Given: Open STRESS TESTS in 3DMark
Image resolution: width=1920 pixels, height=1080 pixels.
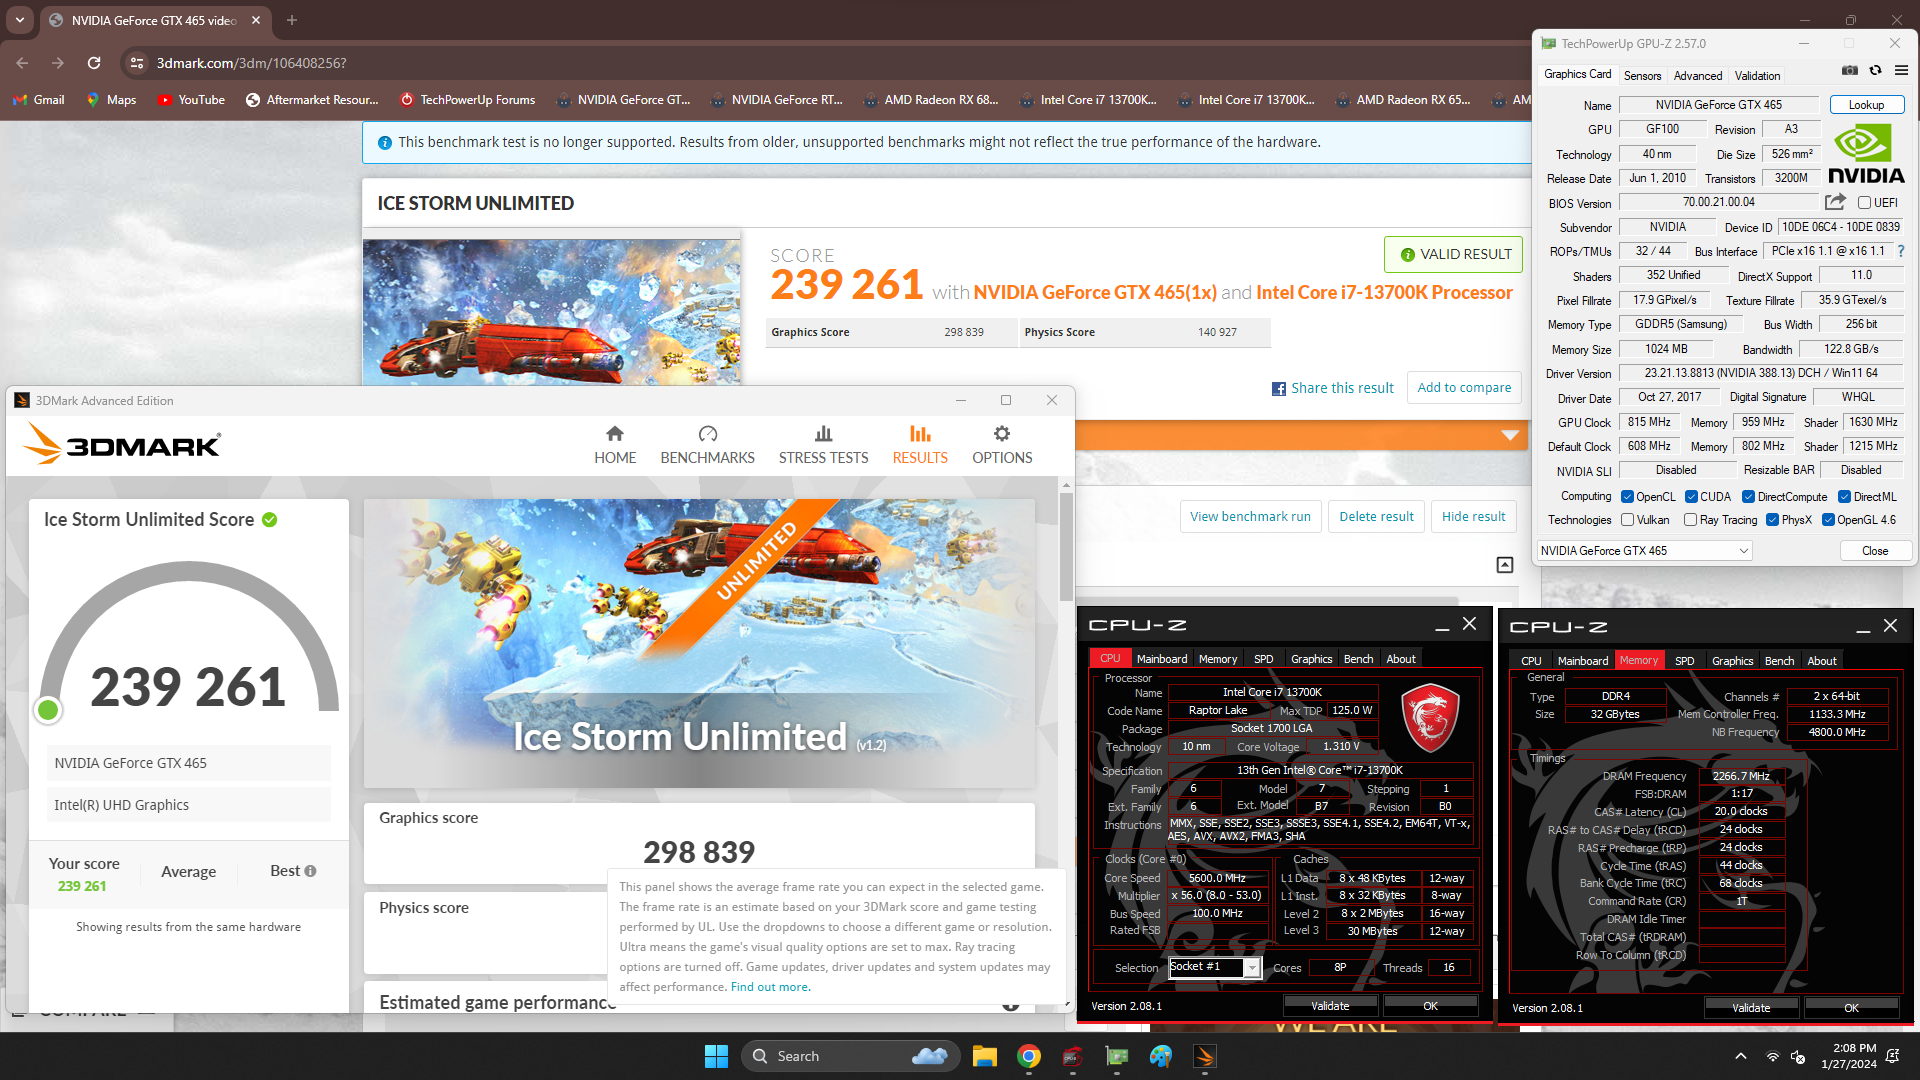Looking at the screenshot, I should (823, 445).
